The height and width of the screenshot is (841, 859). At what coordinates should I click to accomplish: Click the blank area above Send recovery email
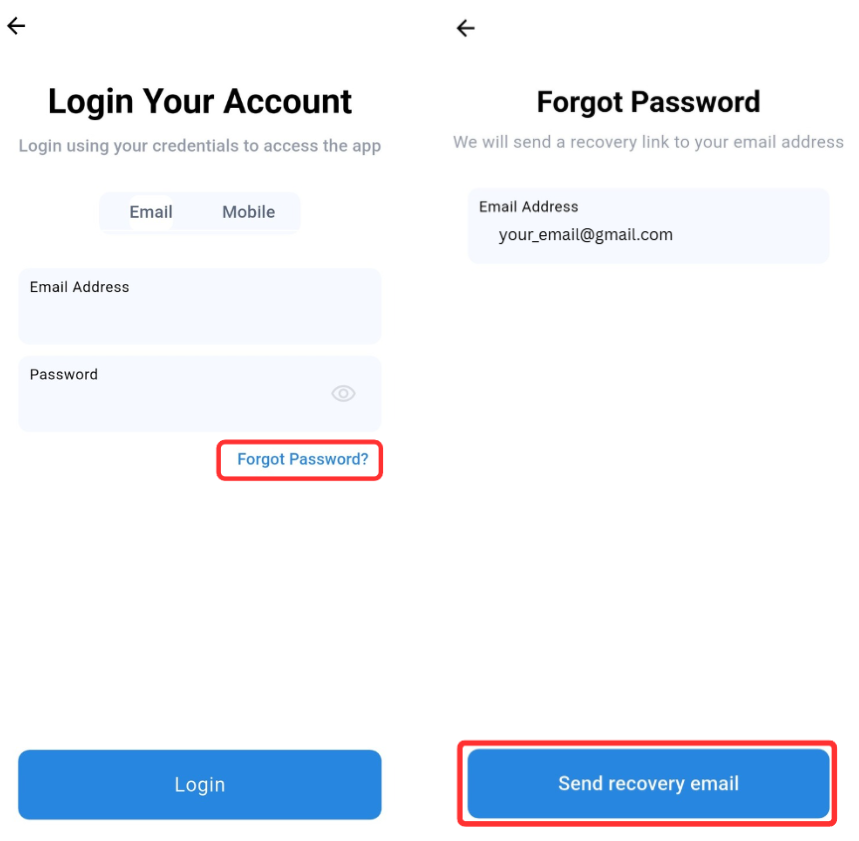pyautogui.click(x=648, y=500)
